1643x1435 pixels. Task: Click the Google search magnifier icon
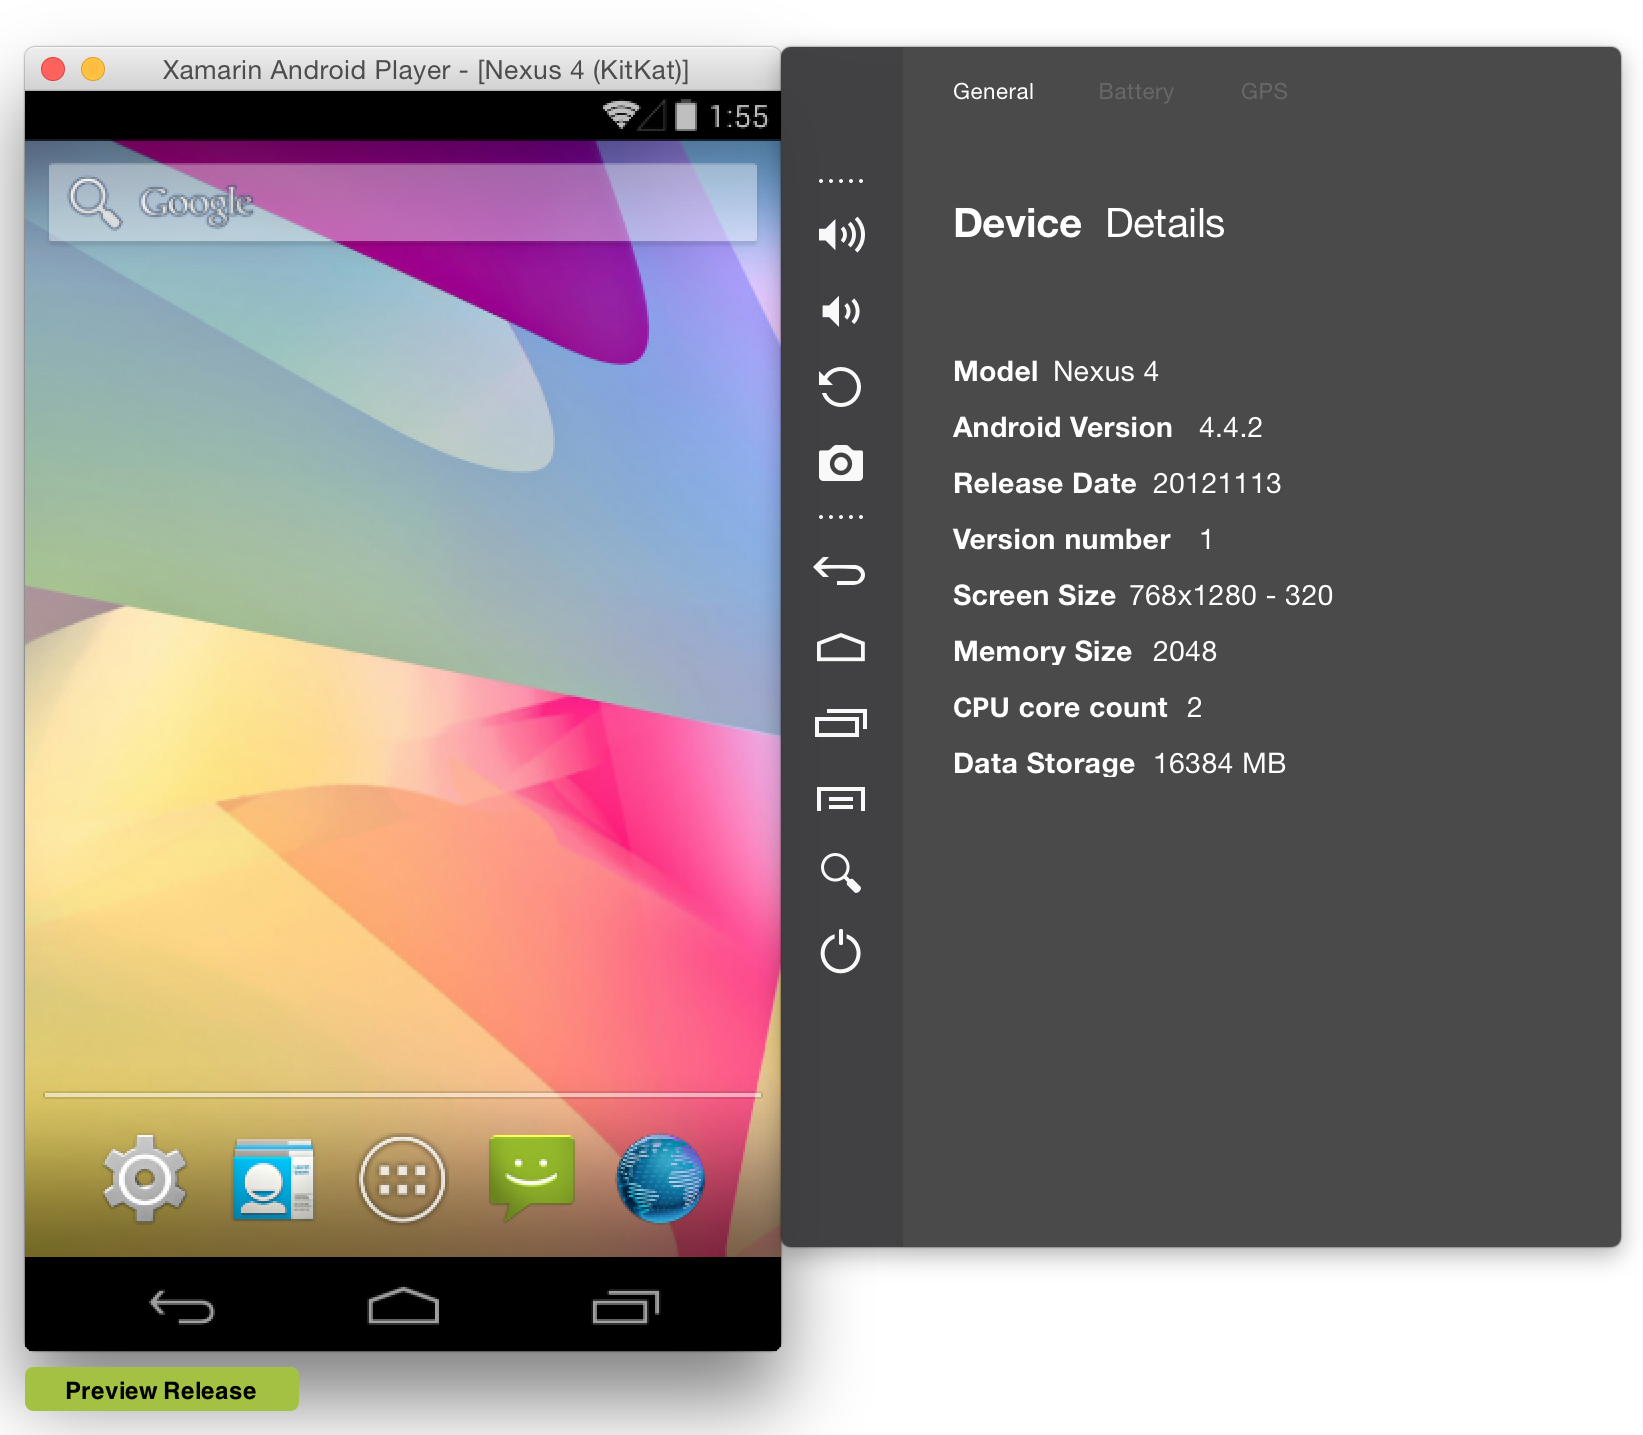pyautogui.click(x=94, y=203)
